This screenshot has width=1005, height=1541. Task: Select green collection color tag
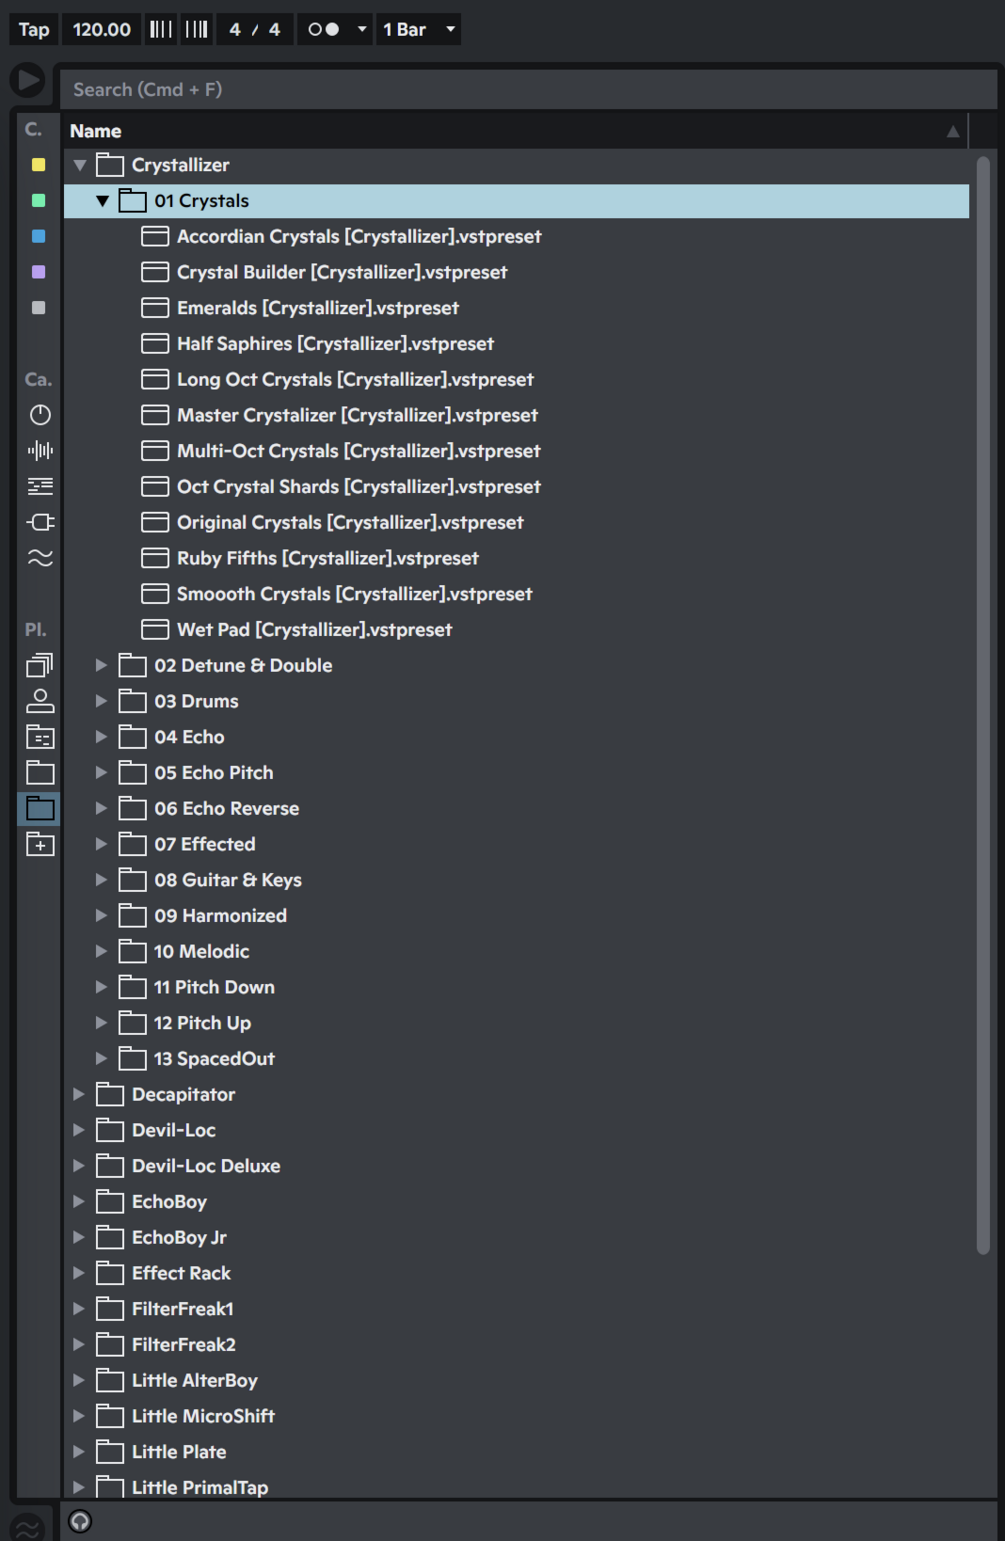click(x=39, y=201)
